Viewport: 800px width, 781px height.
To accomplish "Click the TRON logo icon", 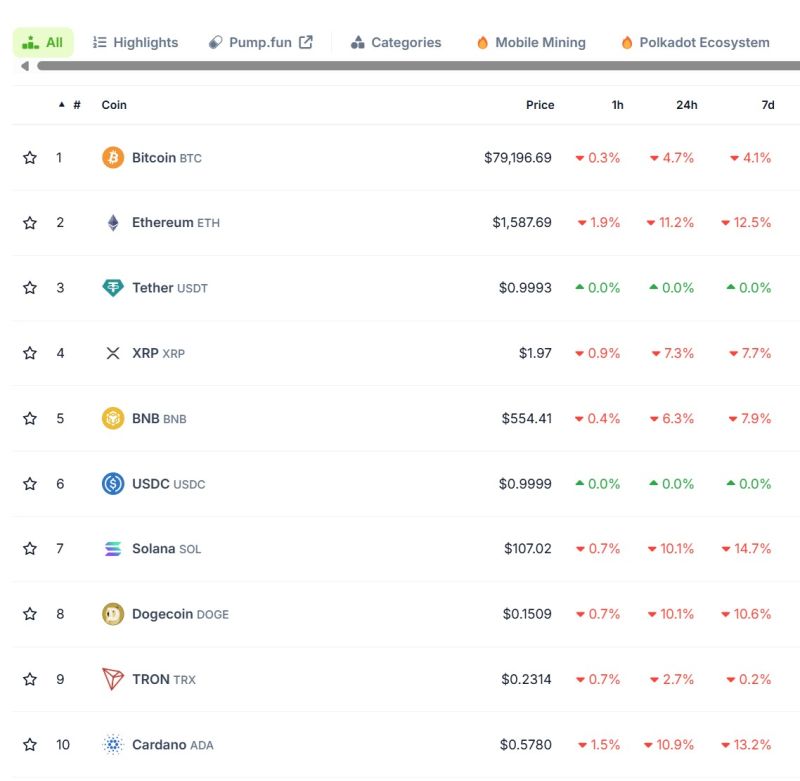I will 113,679.
